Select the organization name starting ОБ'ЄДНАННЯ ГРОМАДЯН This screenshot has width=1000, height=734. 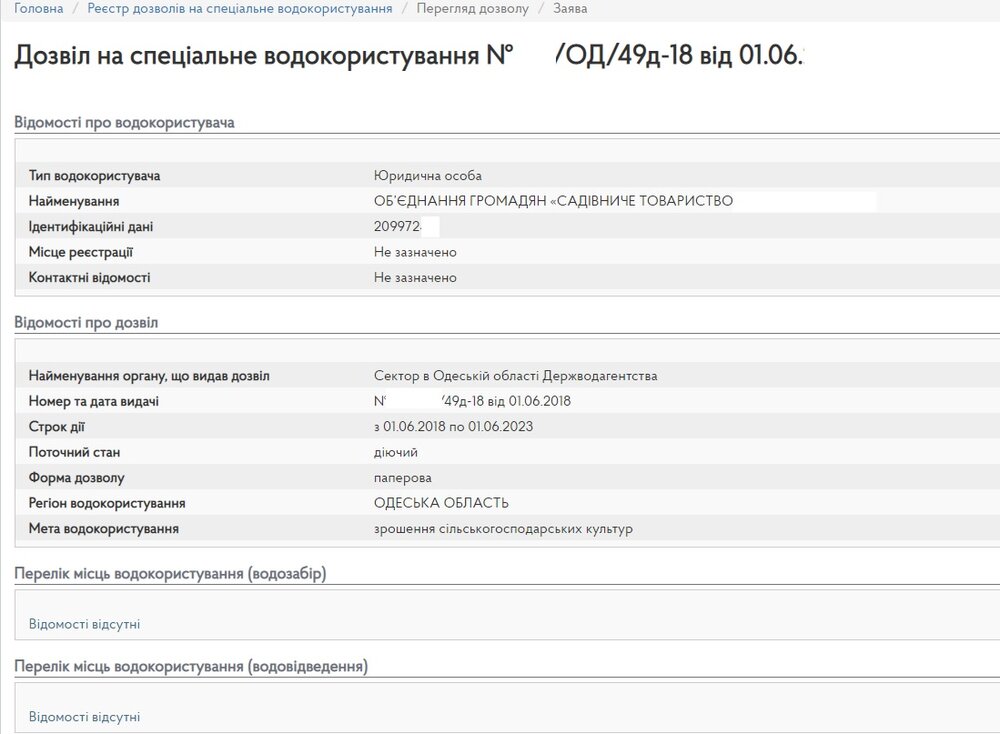tap(554, 201)
